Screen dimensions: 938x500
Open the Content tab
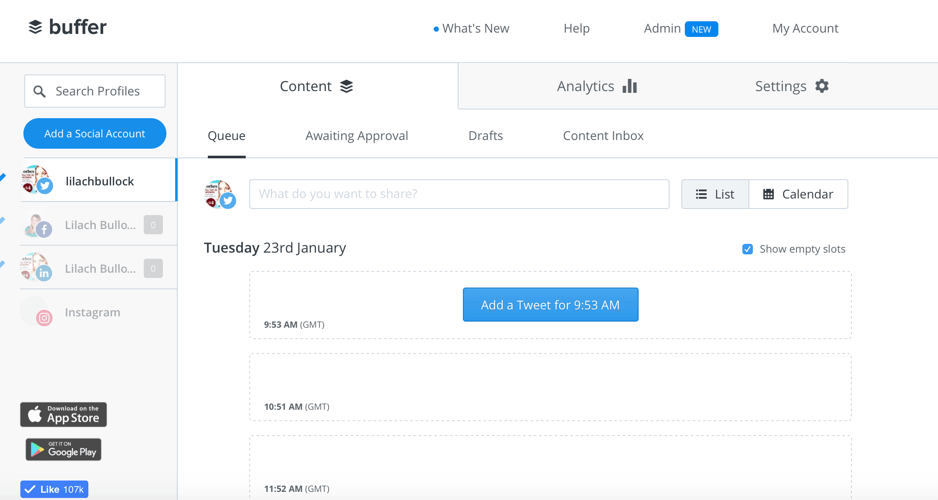pos(317,86)
